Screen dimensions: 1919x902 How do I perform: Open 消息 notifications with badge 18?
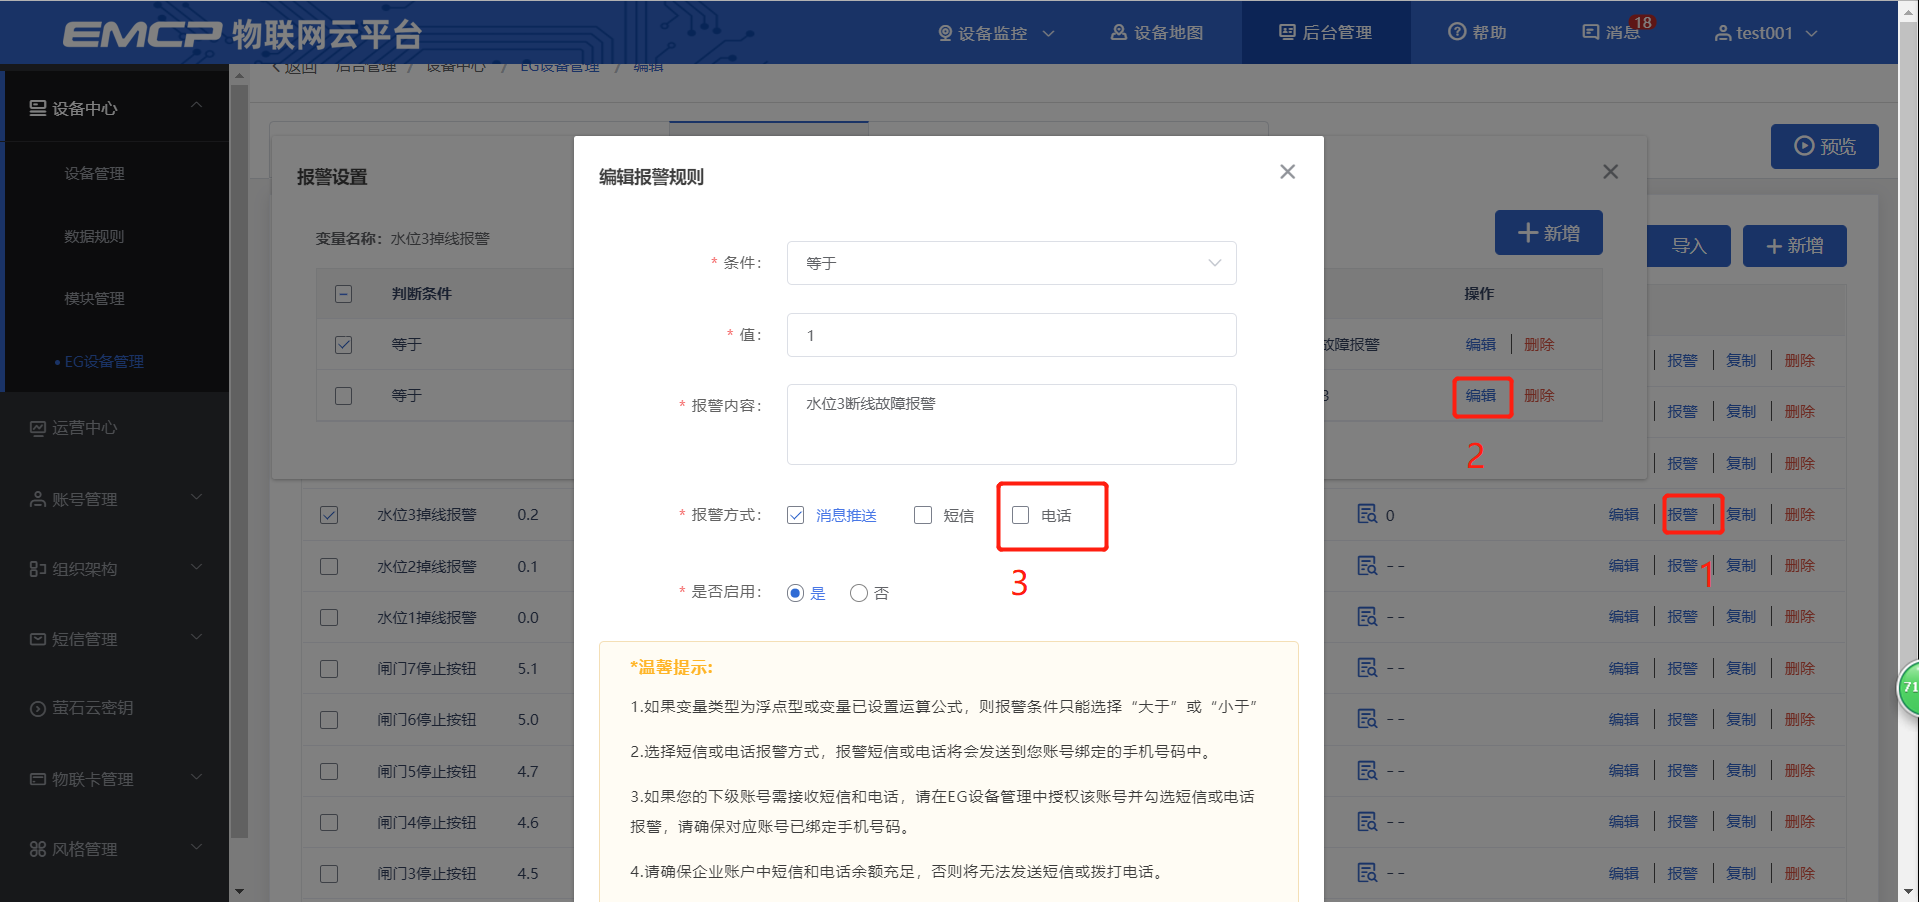coord(1612,33)
